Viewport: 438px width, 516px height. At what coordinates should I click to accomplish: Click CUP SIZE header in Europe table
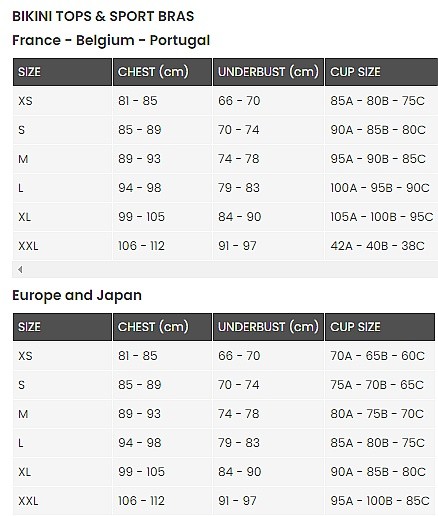380,327
